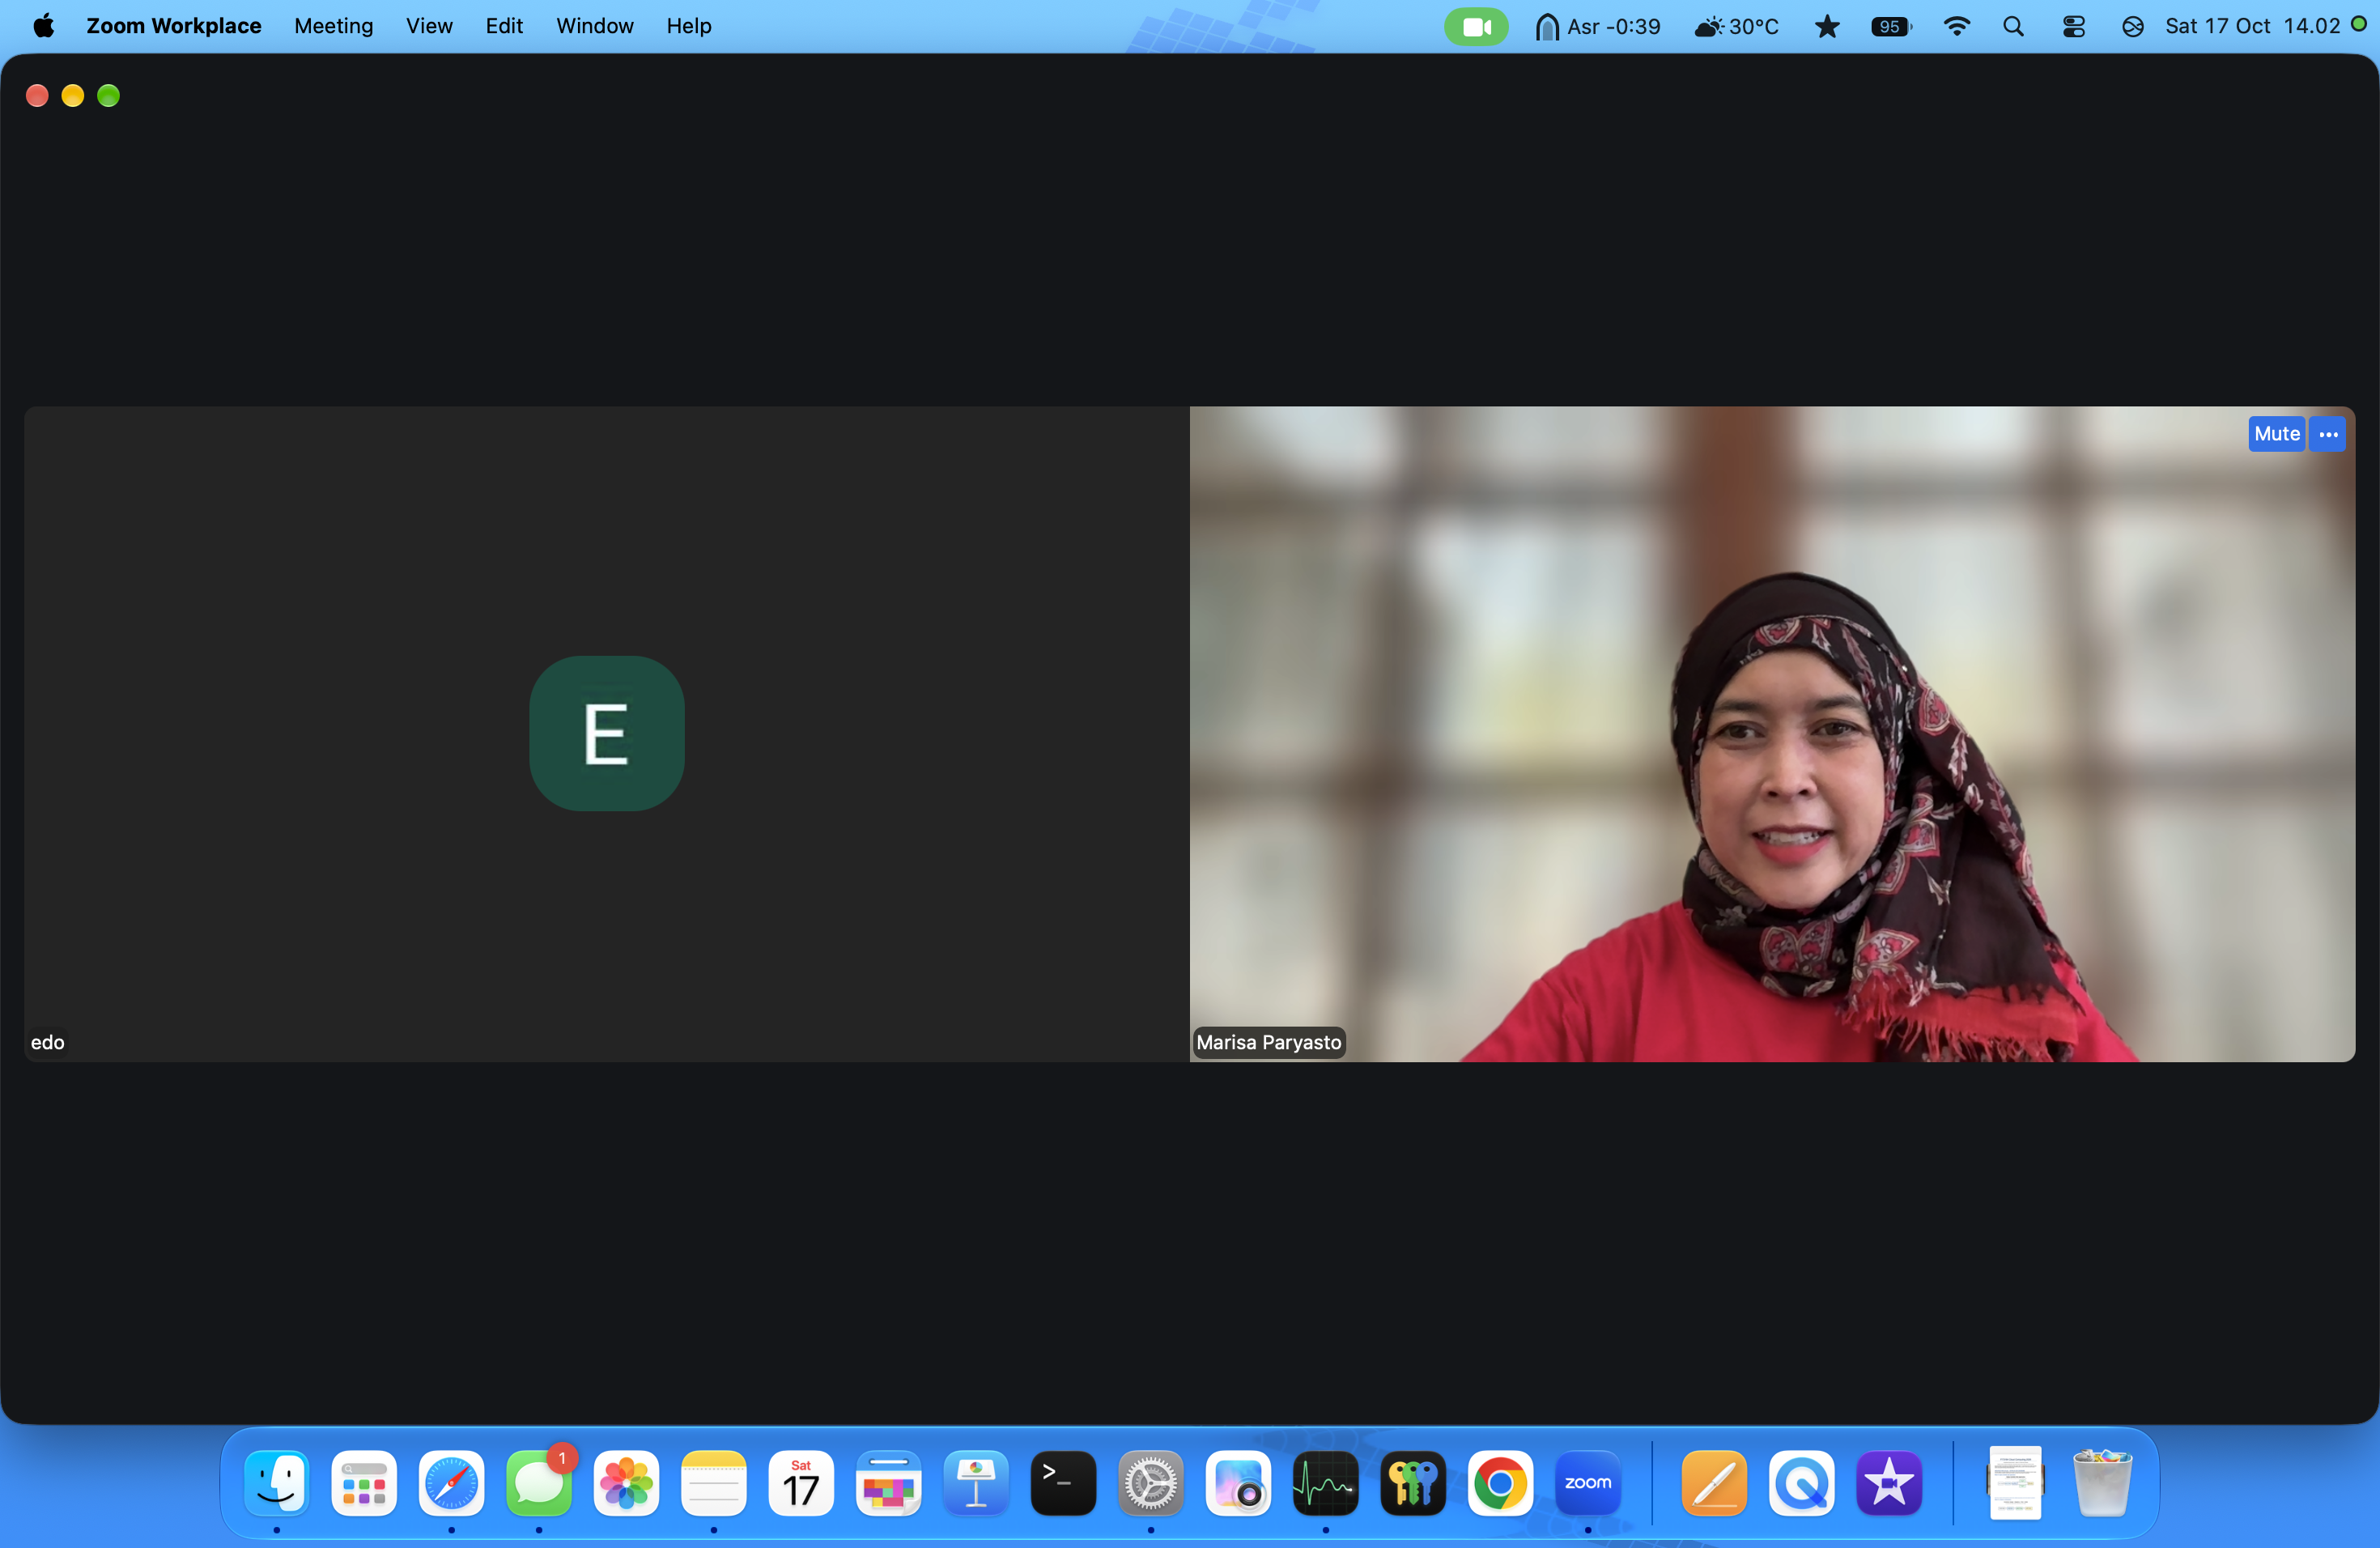Launch Safari from the Dock
Image resolution: width=2380 pixels, height=1548 pixels.
[x=451, y=1482]
